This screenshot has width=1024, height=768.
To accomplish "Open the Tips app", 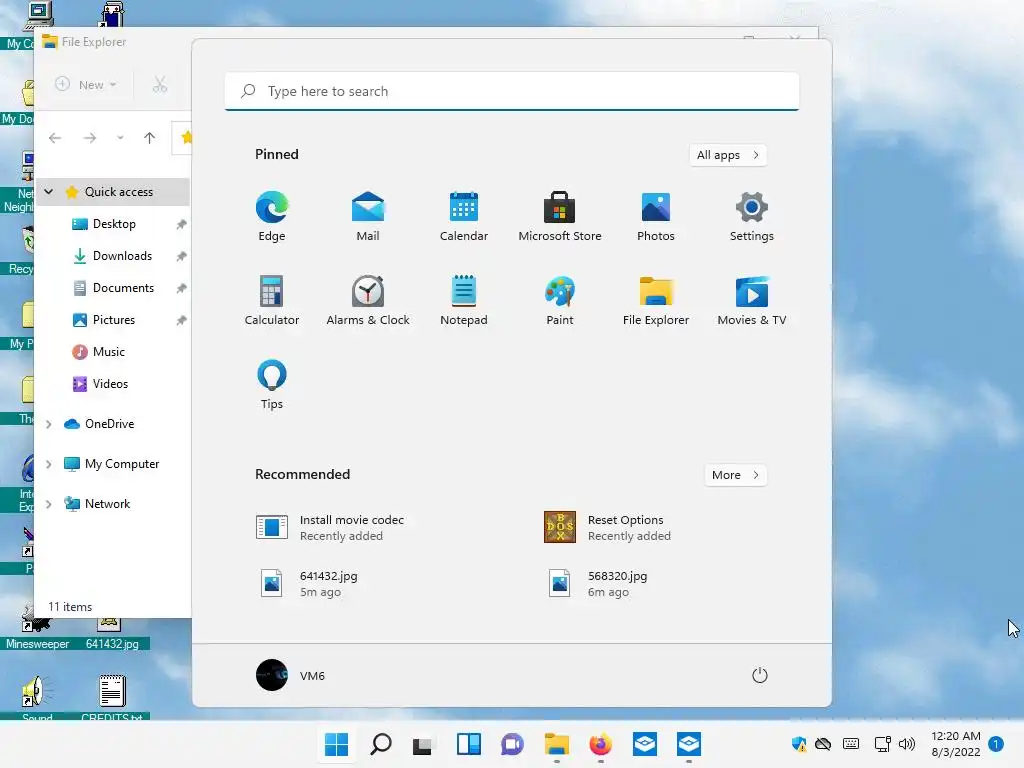I will pyautogui.click(x=272, y=384).
